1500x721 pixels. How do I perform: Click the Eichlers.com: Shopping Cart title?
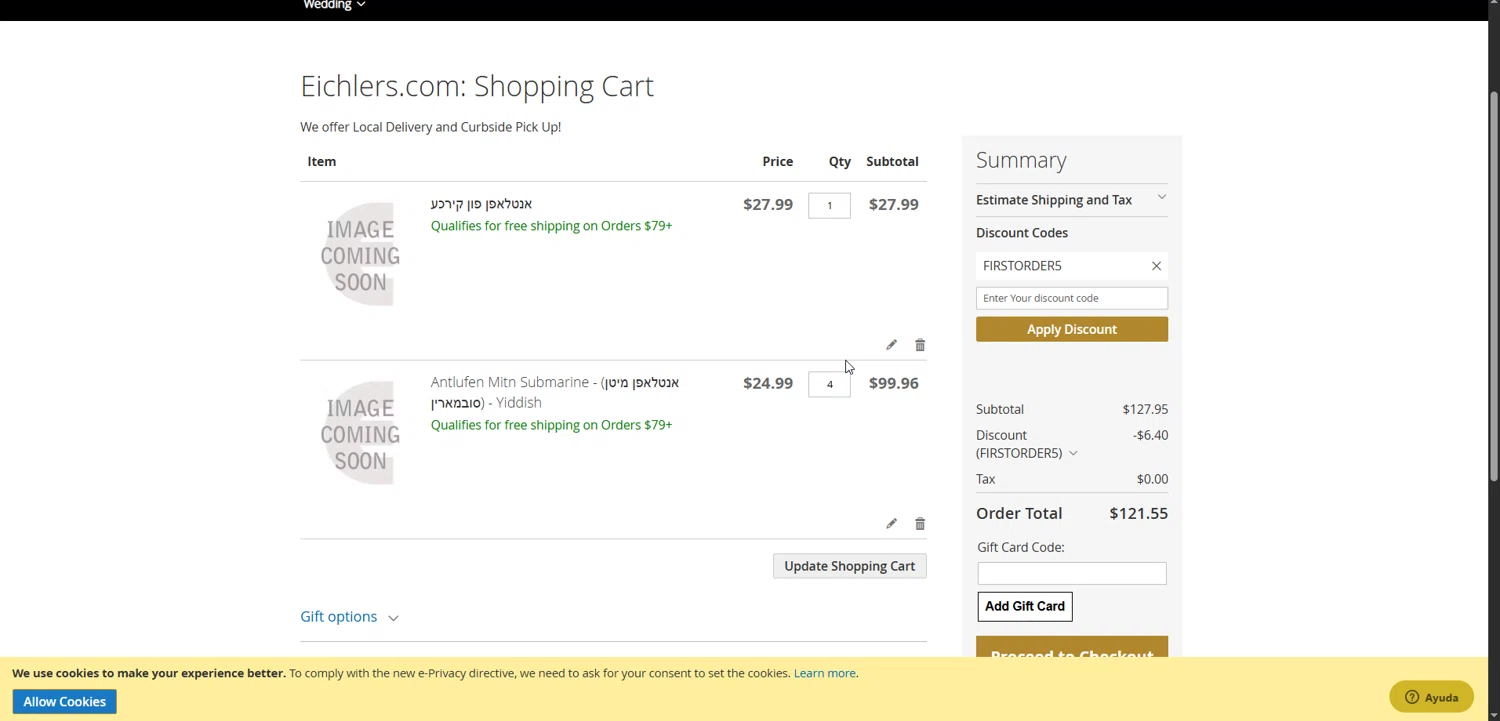477,86
